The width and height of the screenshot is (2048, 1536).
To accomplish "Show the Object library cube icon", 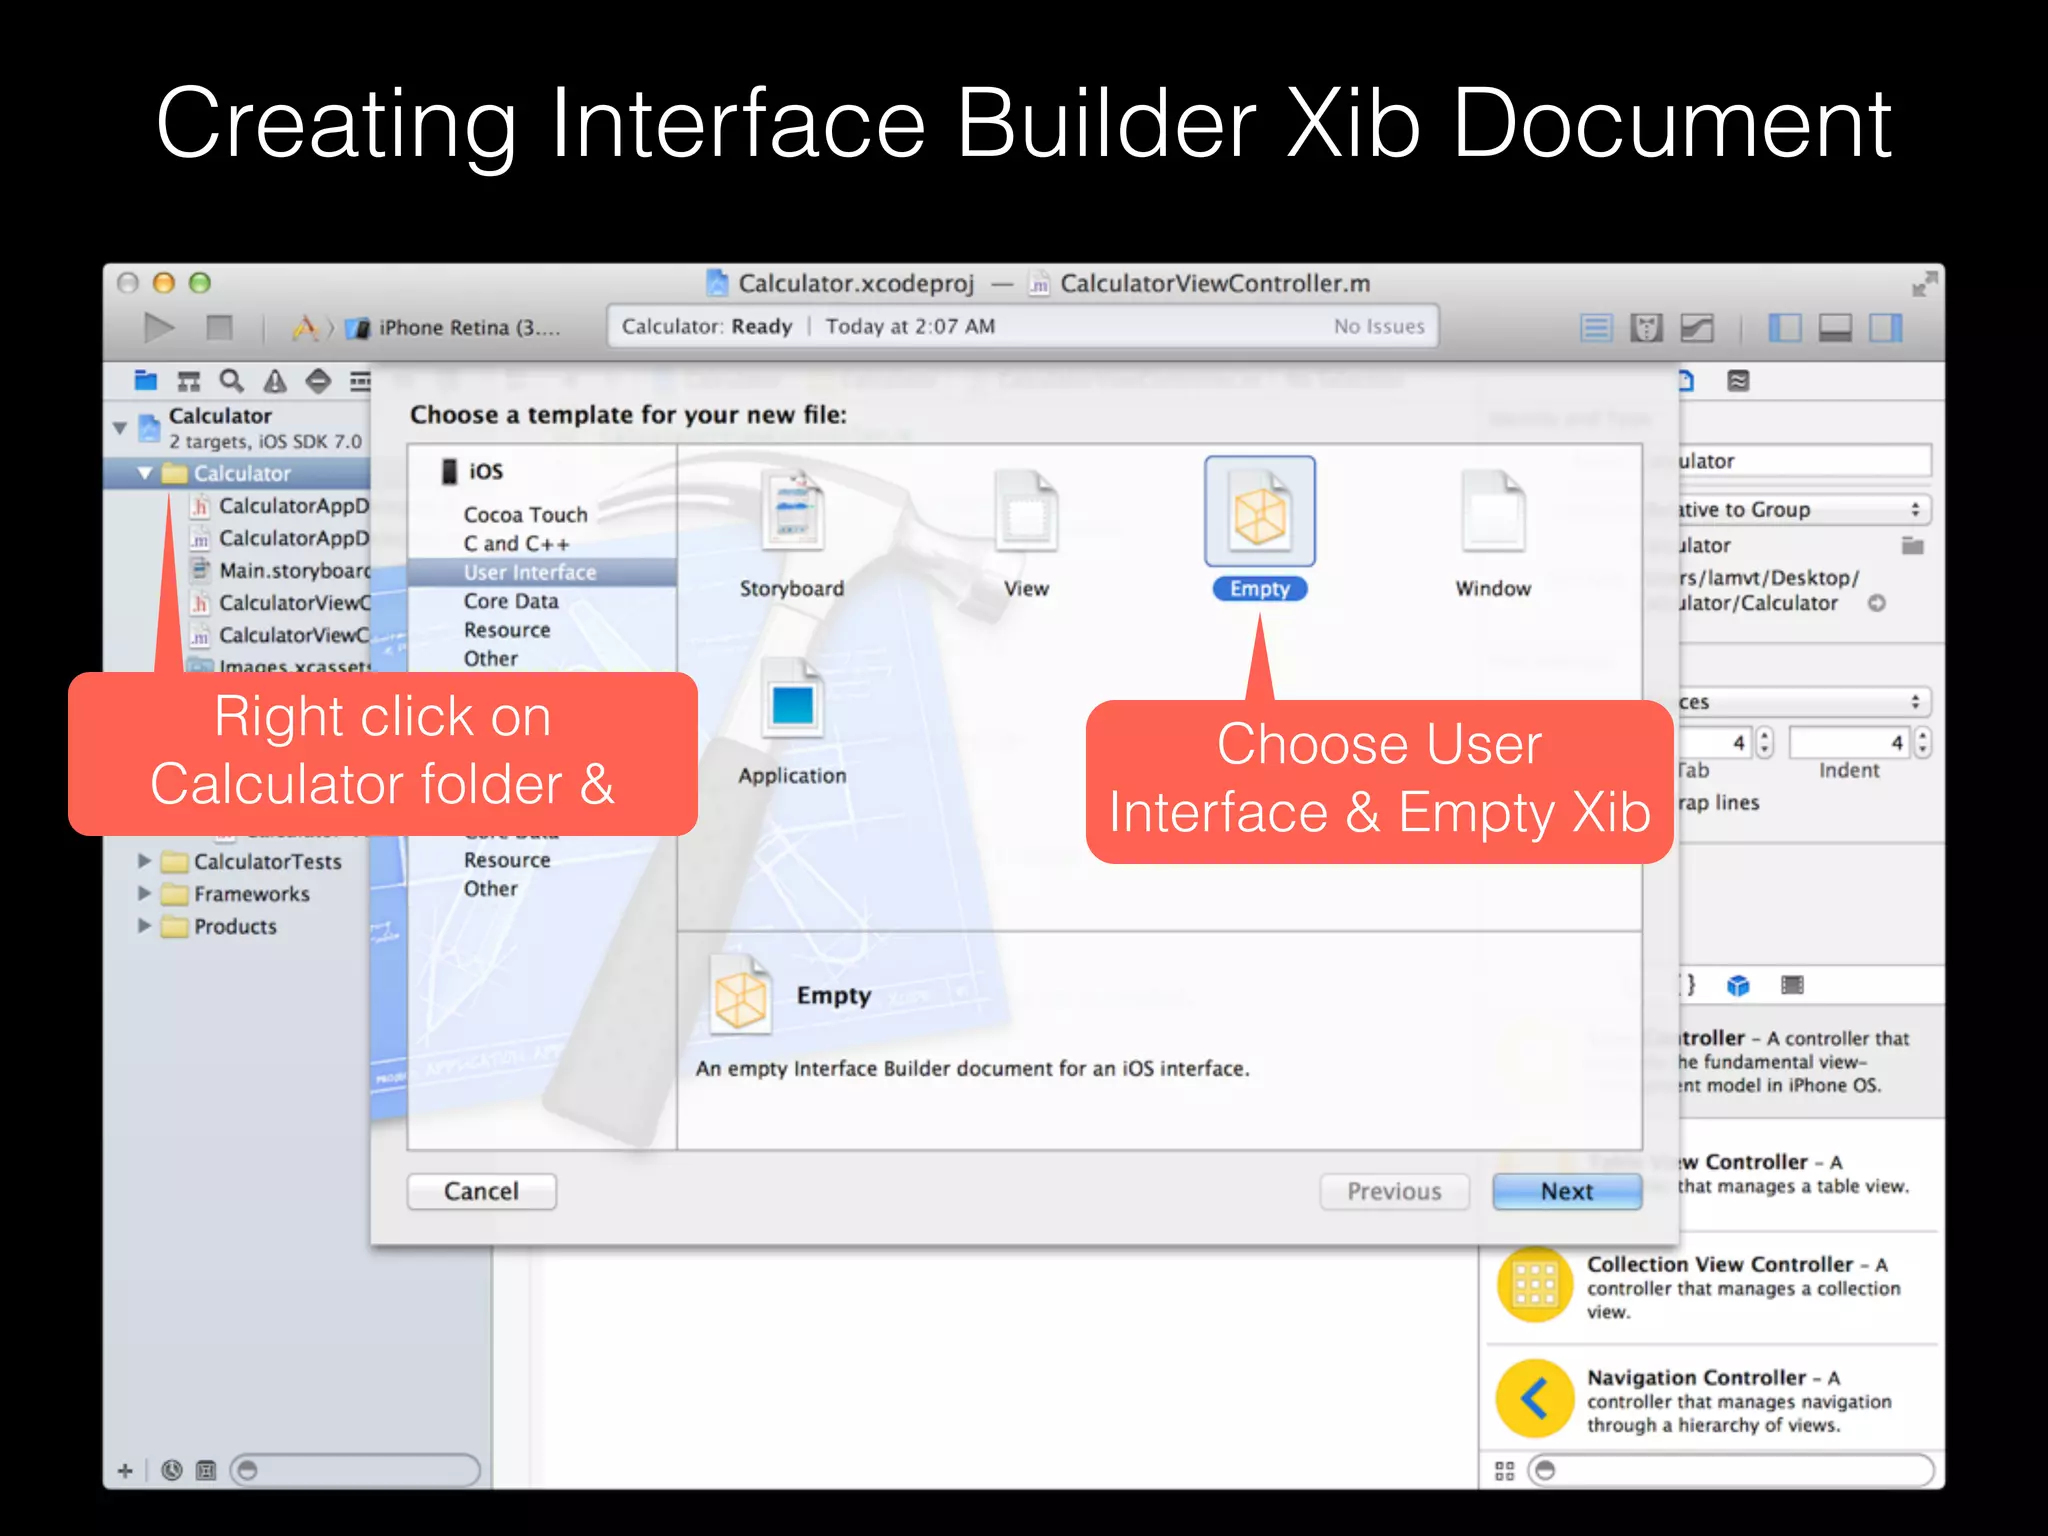I will tap(1738, 985).
